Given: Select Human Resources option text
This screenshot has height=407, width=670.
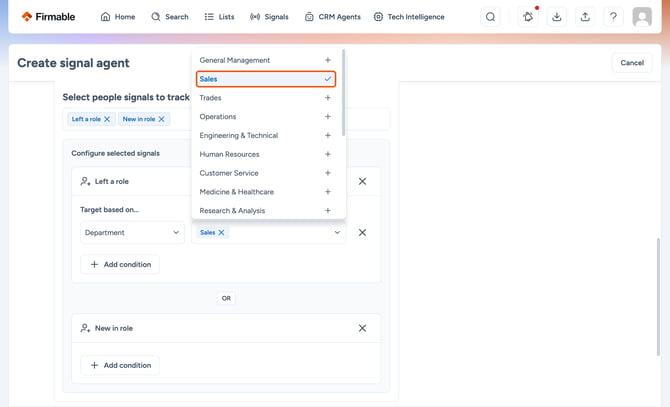Looking at the screenshot, I should tap(229, 154).
